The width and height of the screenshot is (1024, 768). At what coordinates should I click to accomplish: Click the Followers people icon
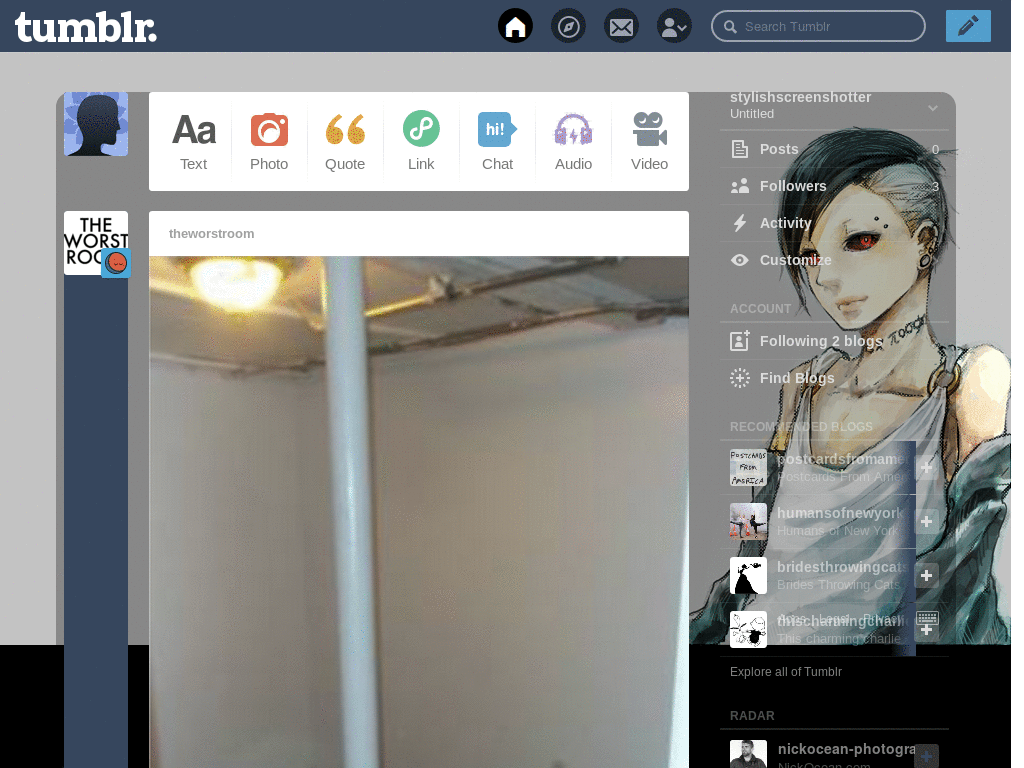click(x=739, y=186)
